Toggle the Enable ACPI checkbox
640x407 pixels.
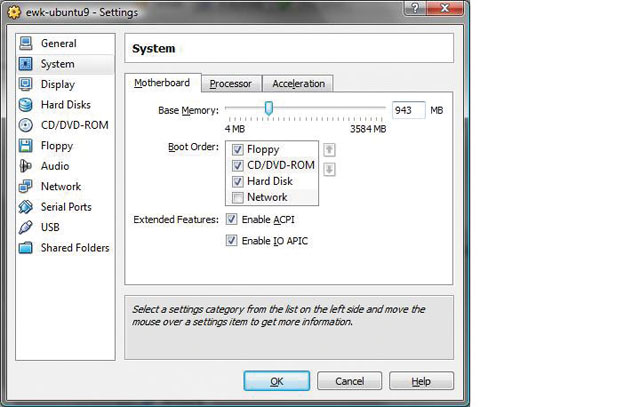pos(232,220)
